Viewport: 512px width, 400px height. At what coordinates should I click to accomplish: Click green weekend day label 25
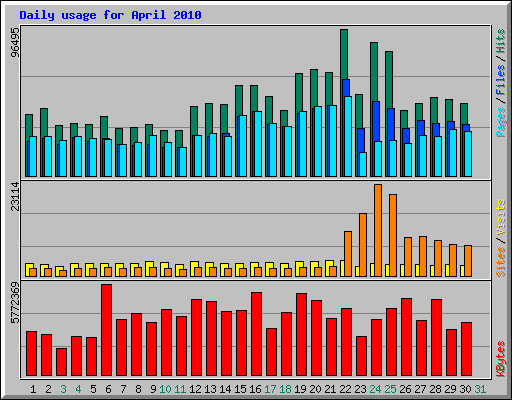(x=390, y=389)
